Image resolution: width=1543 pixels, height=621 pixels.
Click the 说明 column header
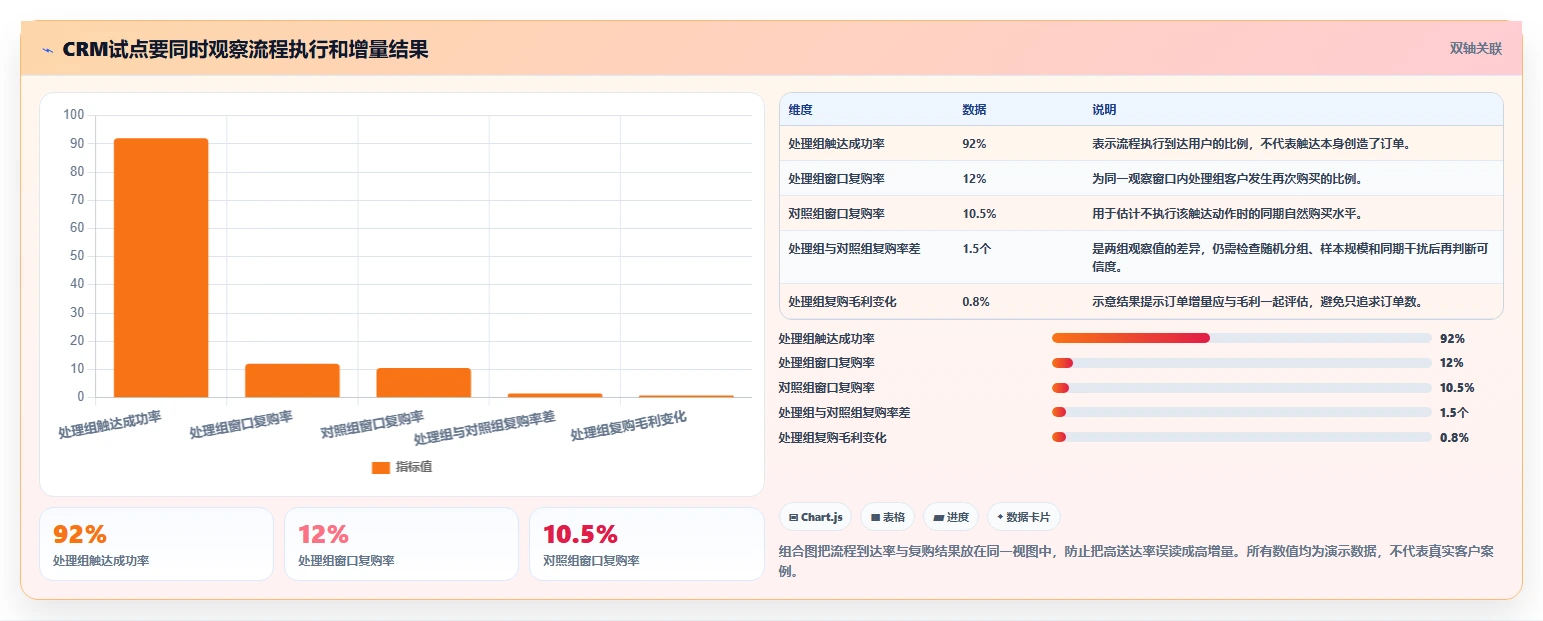(1104, 110)
